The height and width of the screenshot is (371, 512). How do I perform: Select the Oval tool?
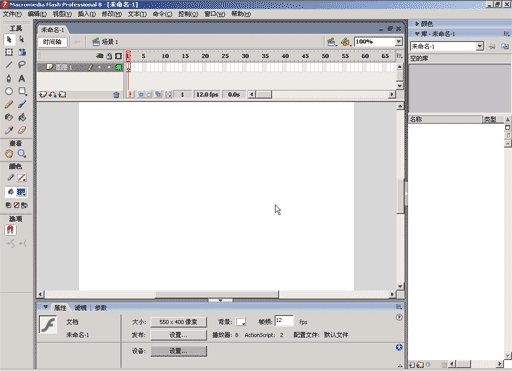[x=9, y=91]
